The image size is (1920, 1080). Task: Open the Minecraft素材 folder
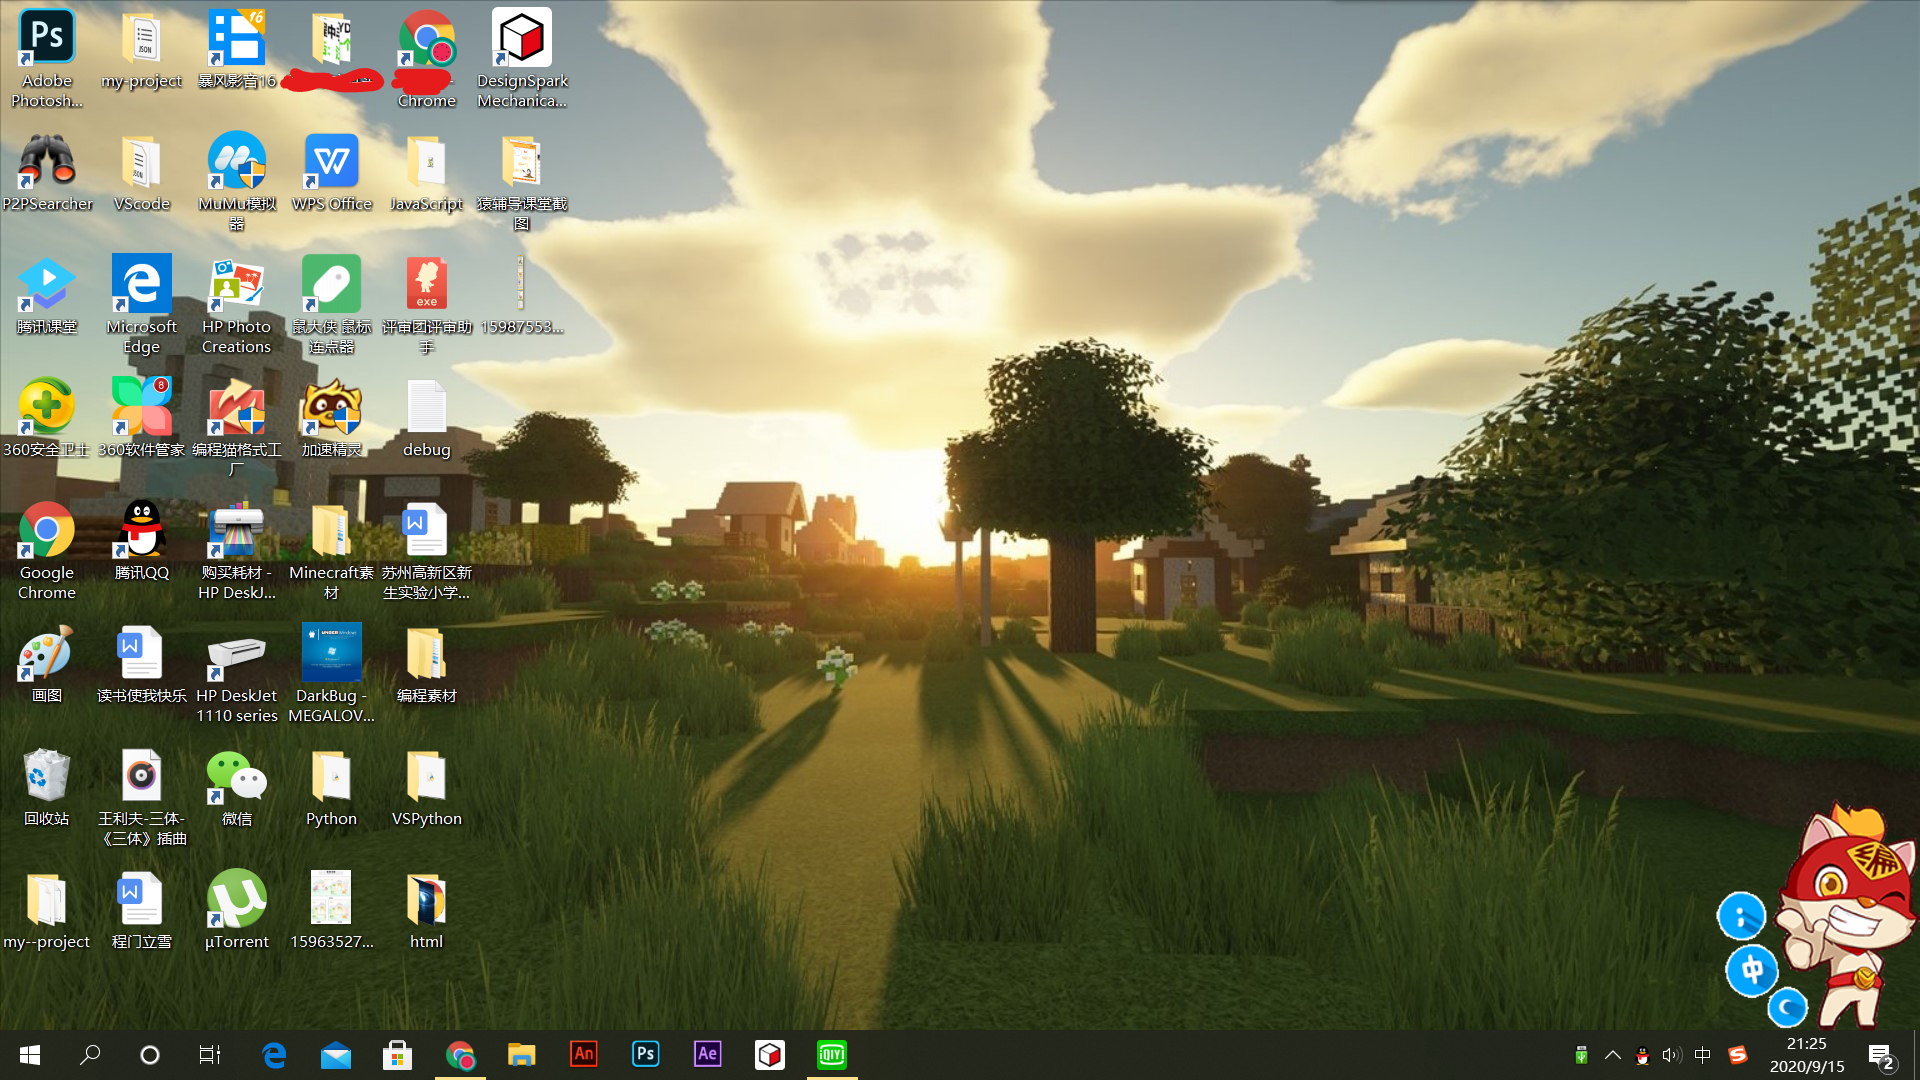[332, 551]
